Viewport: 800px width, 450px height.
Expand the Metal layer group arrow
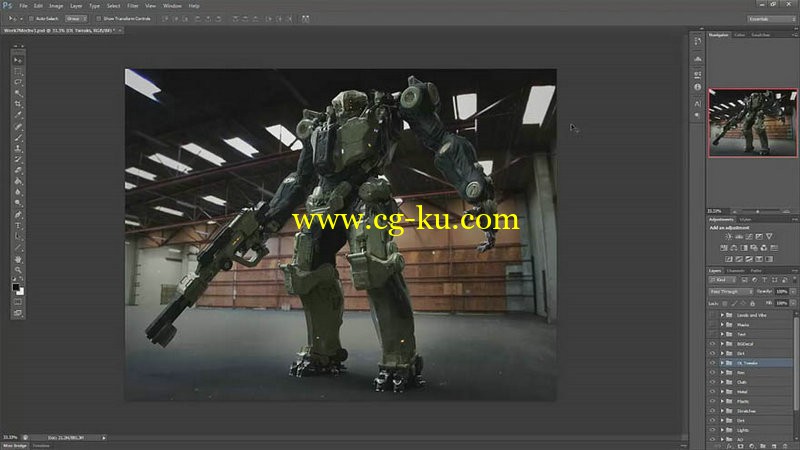(x=722, y=392)
